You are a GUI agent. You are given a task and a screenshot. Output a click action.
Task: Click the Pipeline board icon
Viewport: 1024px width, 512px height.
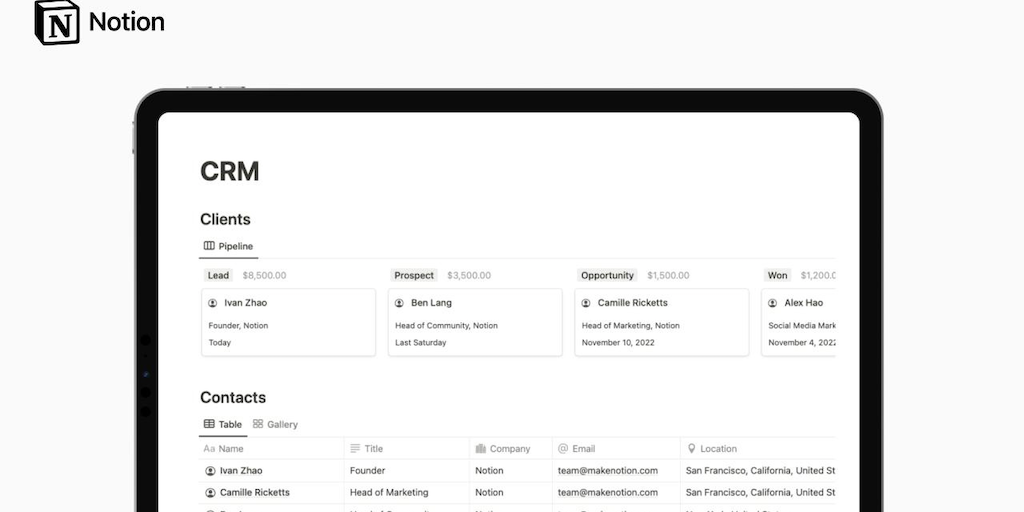[209, 246]
